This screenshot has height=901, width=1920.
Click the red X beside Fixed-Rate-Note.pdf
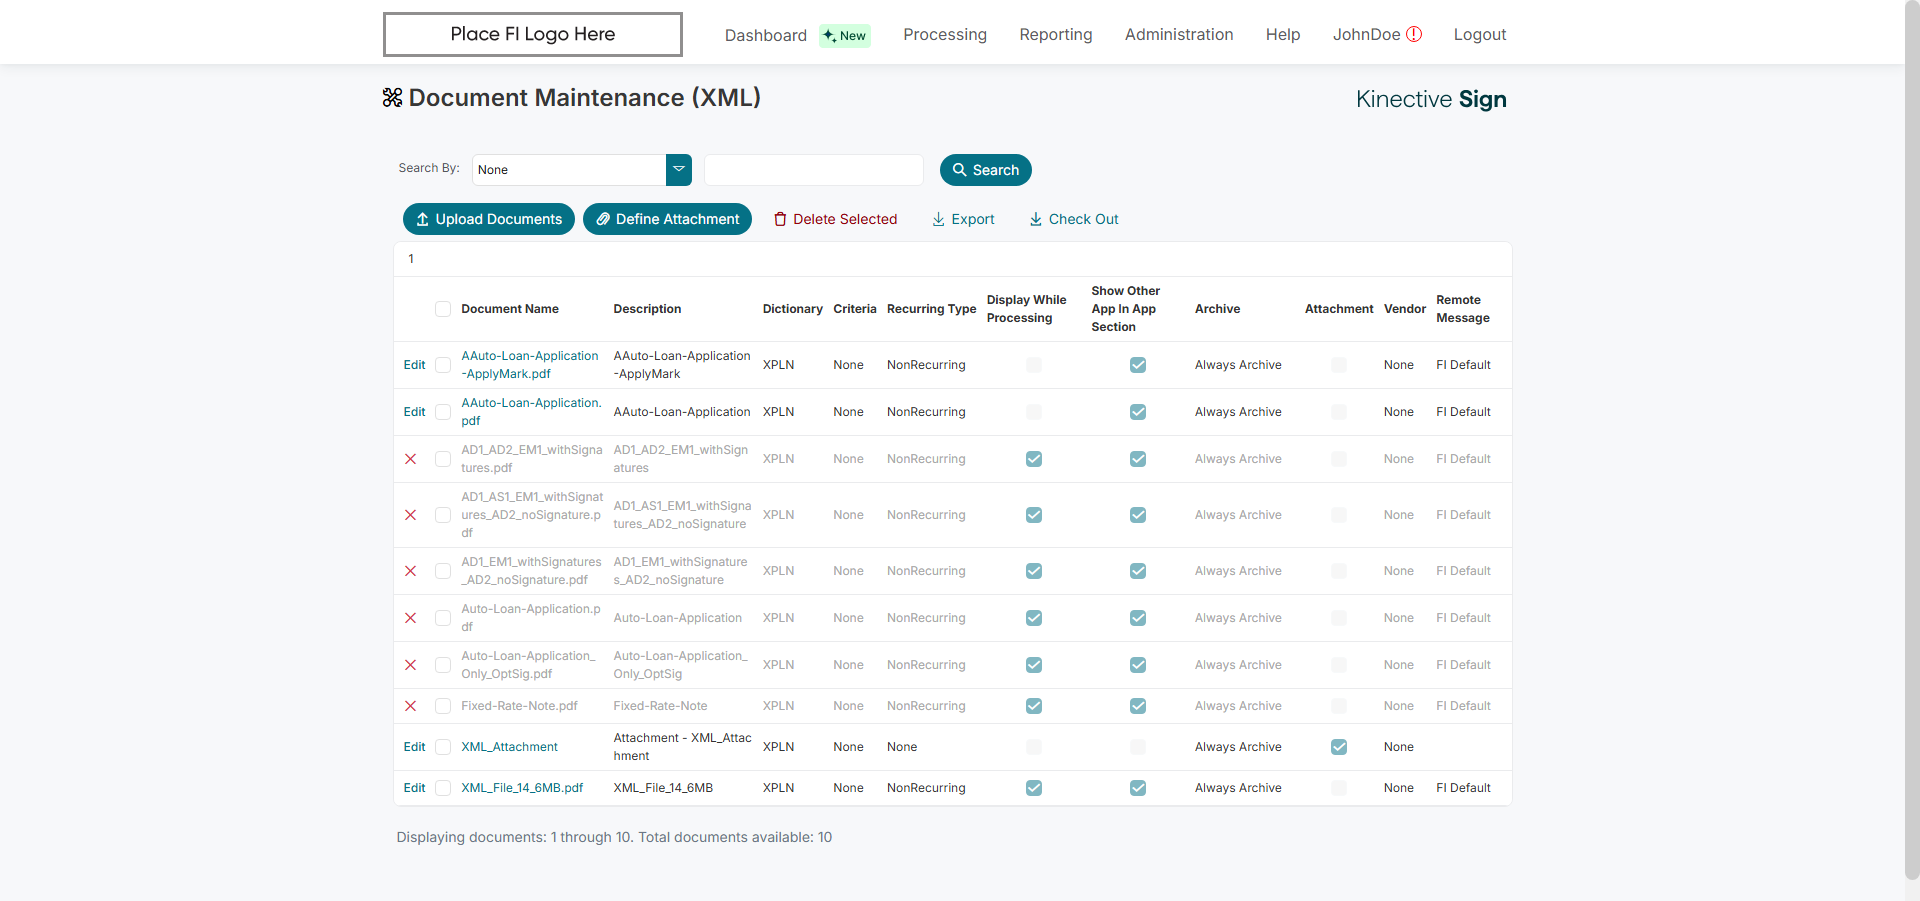click(x=410, y=706)
